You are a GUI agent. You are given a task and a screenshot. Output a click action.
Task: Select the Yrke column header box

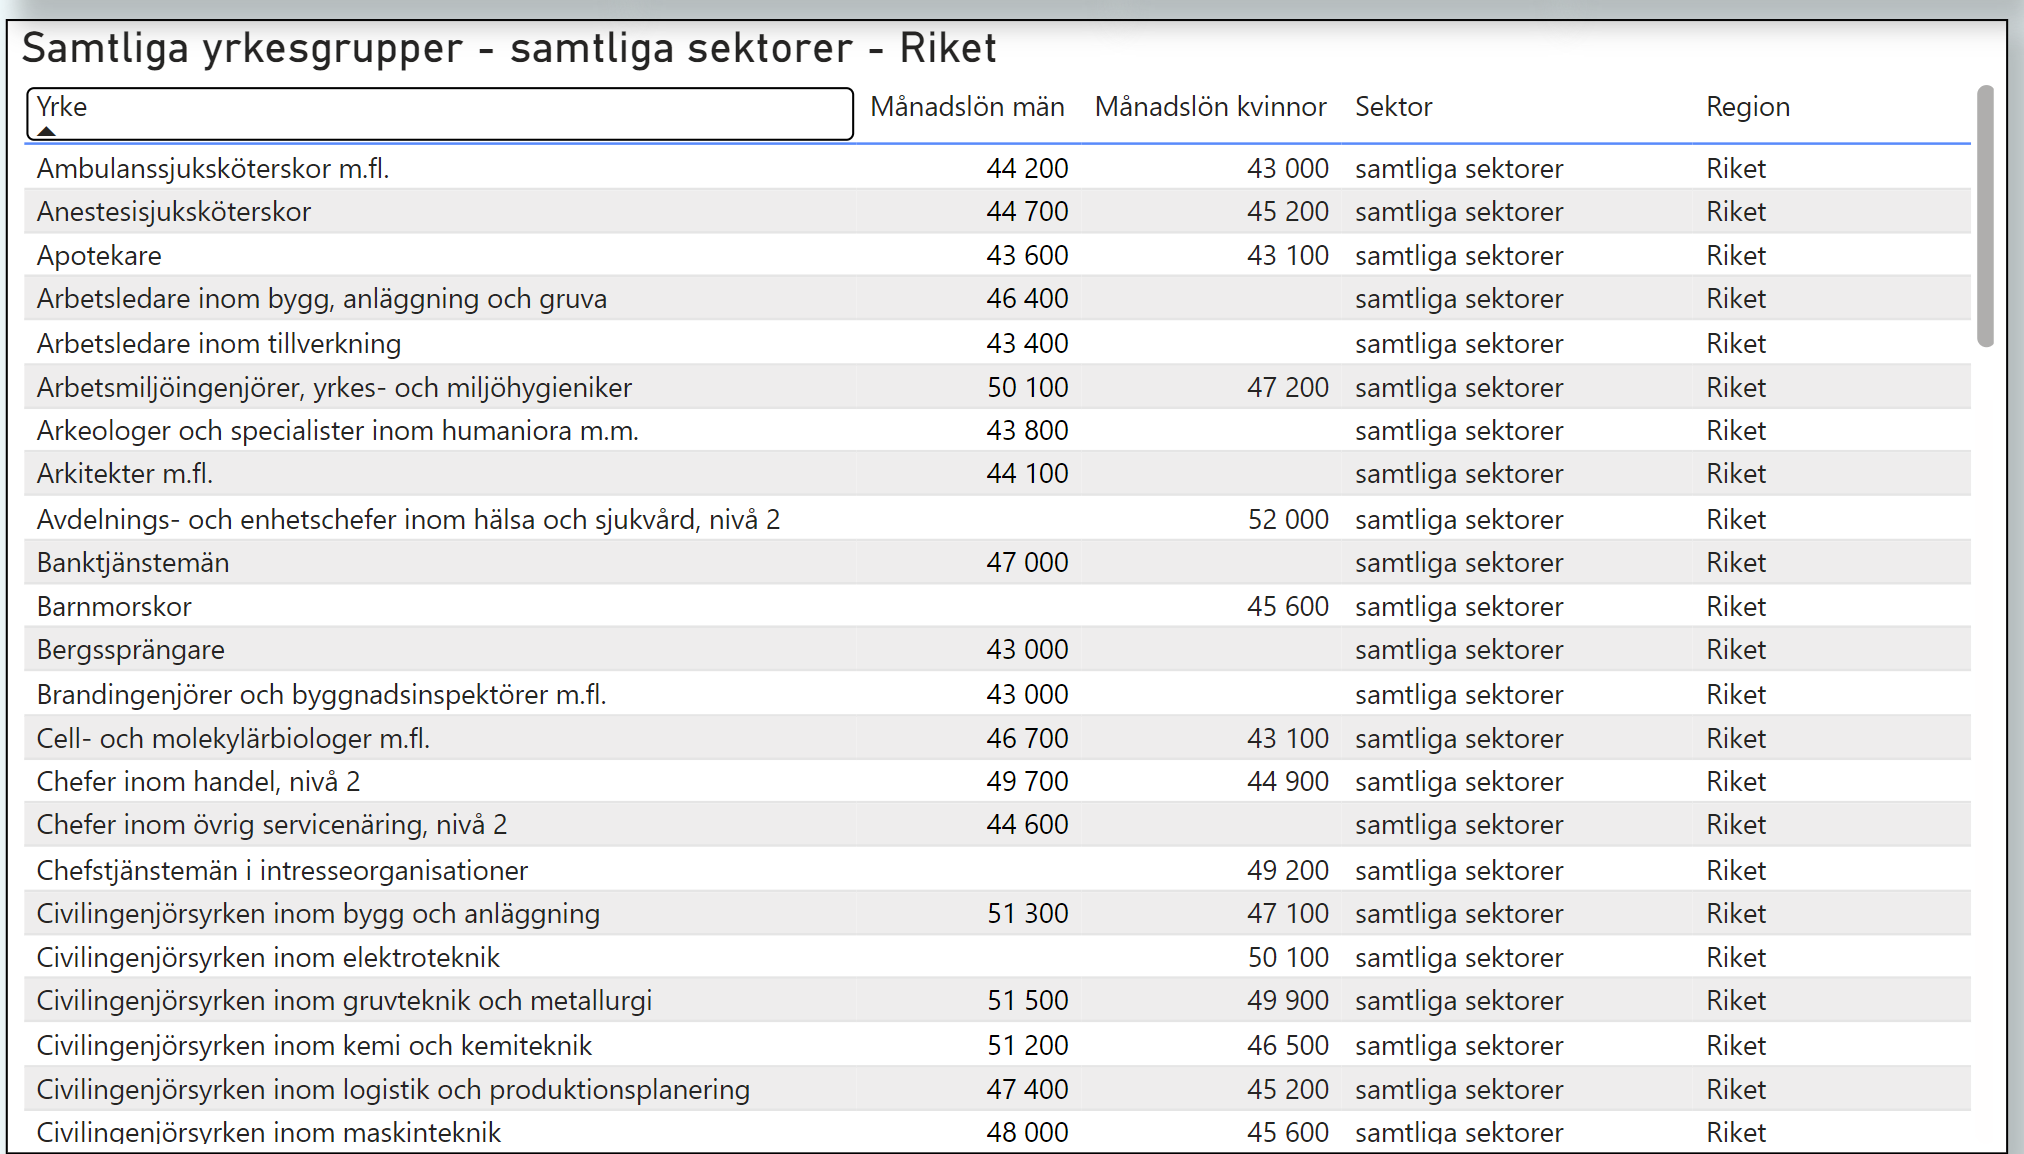pos(440,113)
